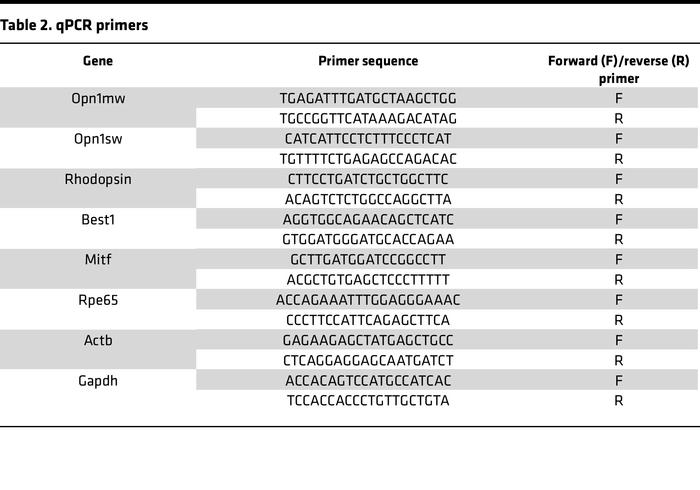Select sequence GTGGATGGGATGCACCAGAA
The height and width of the screenshot is (490, 700).
pos(368,239)
